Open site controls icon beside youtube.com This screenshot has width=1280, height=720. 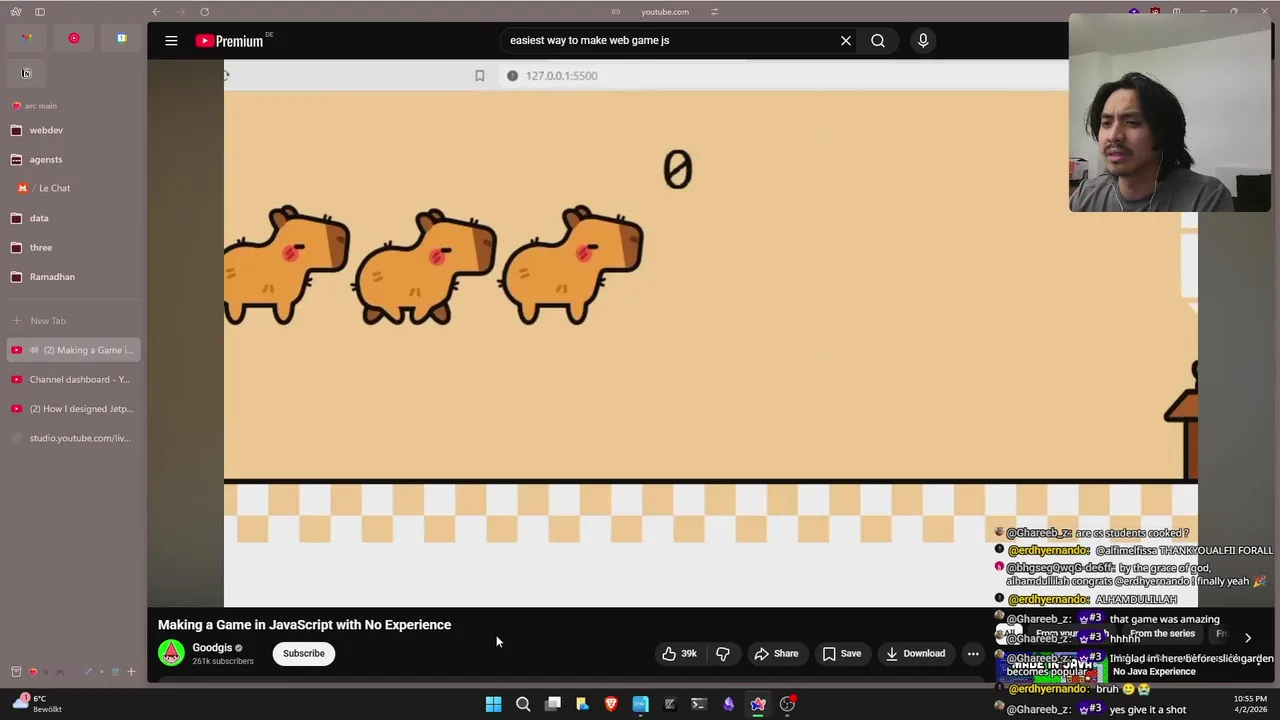pos(714,12)
